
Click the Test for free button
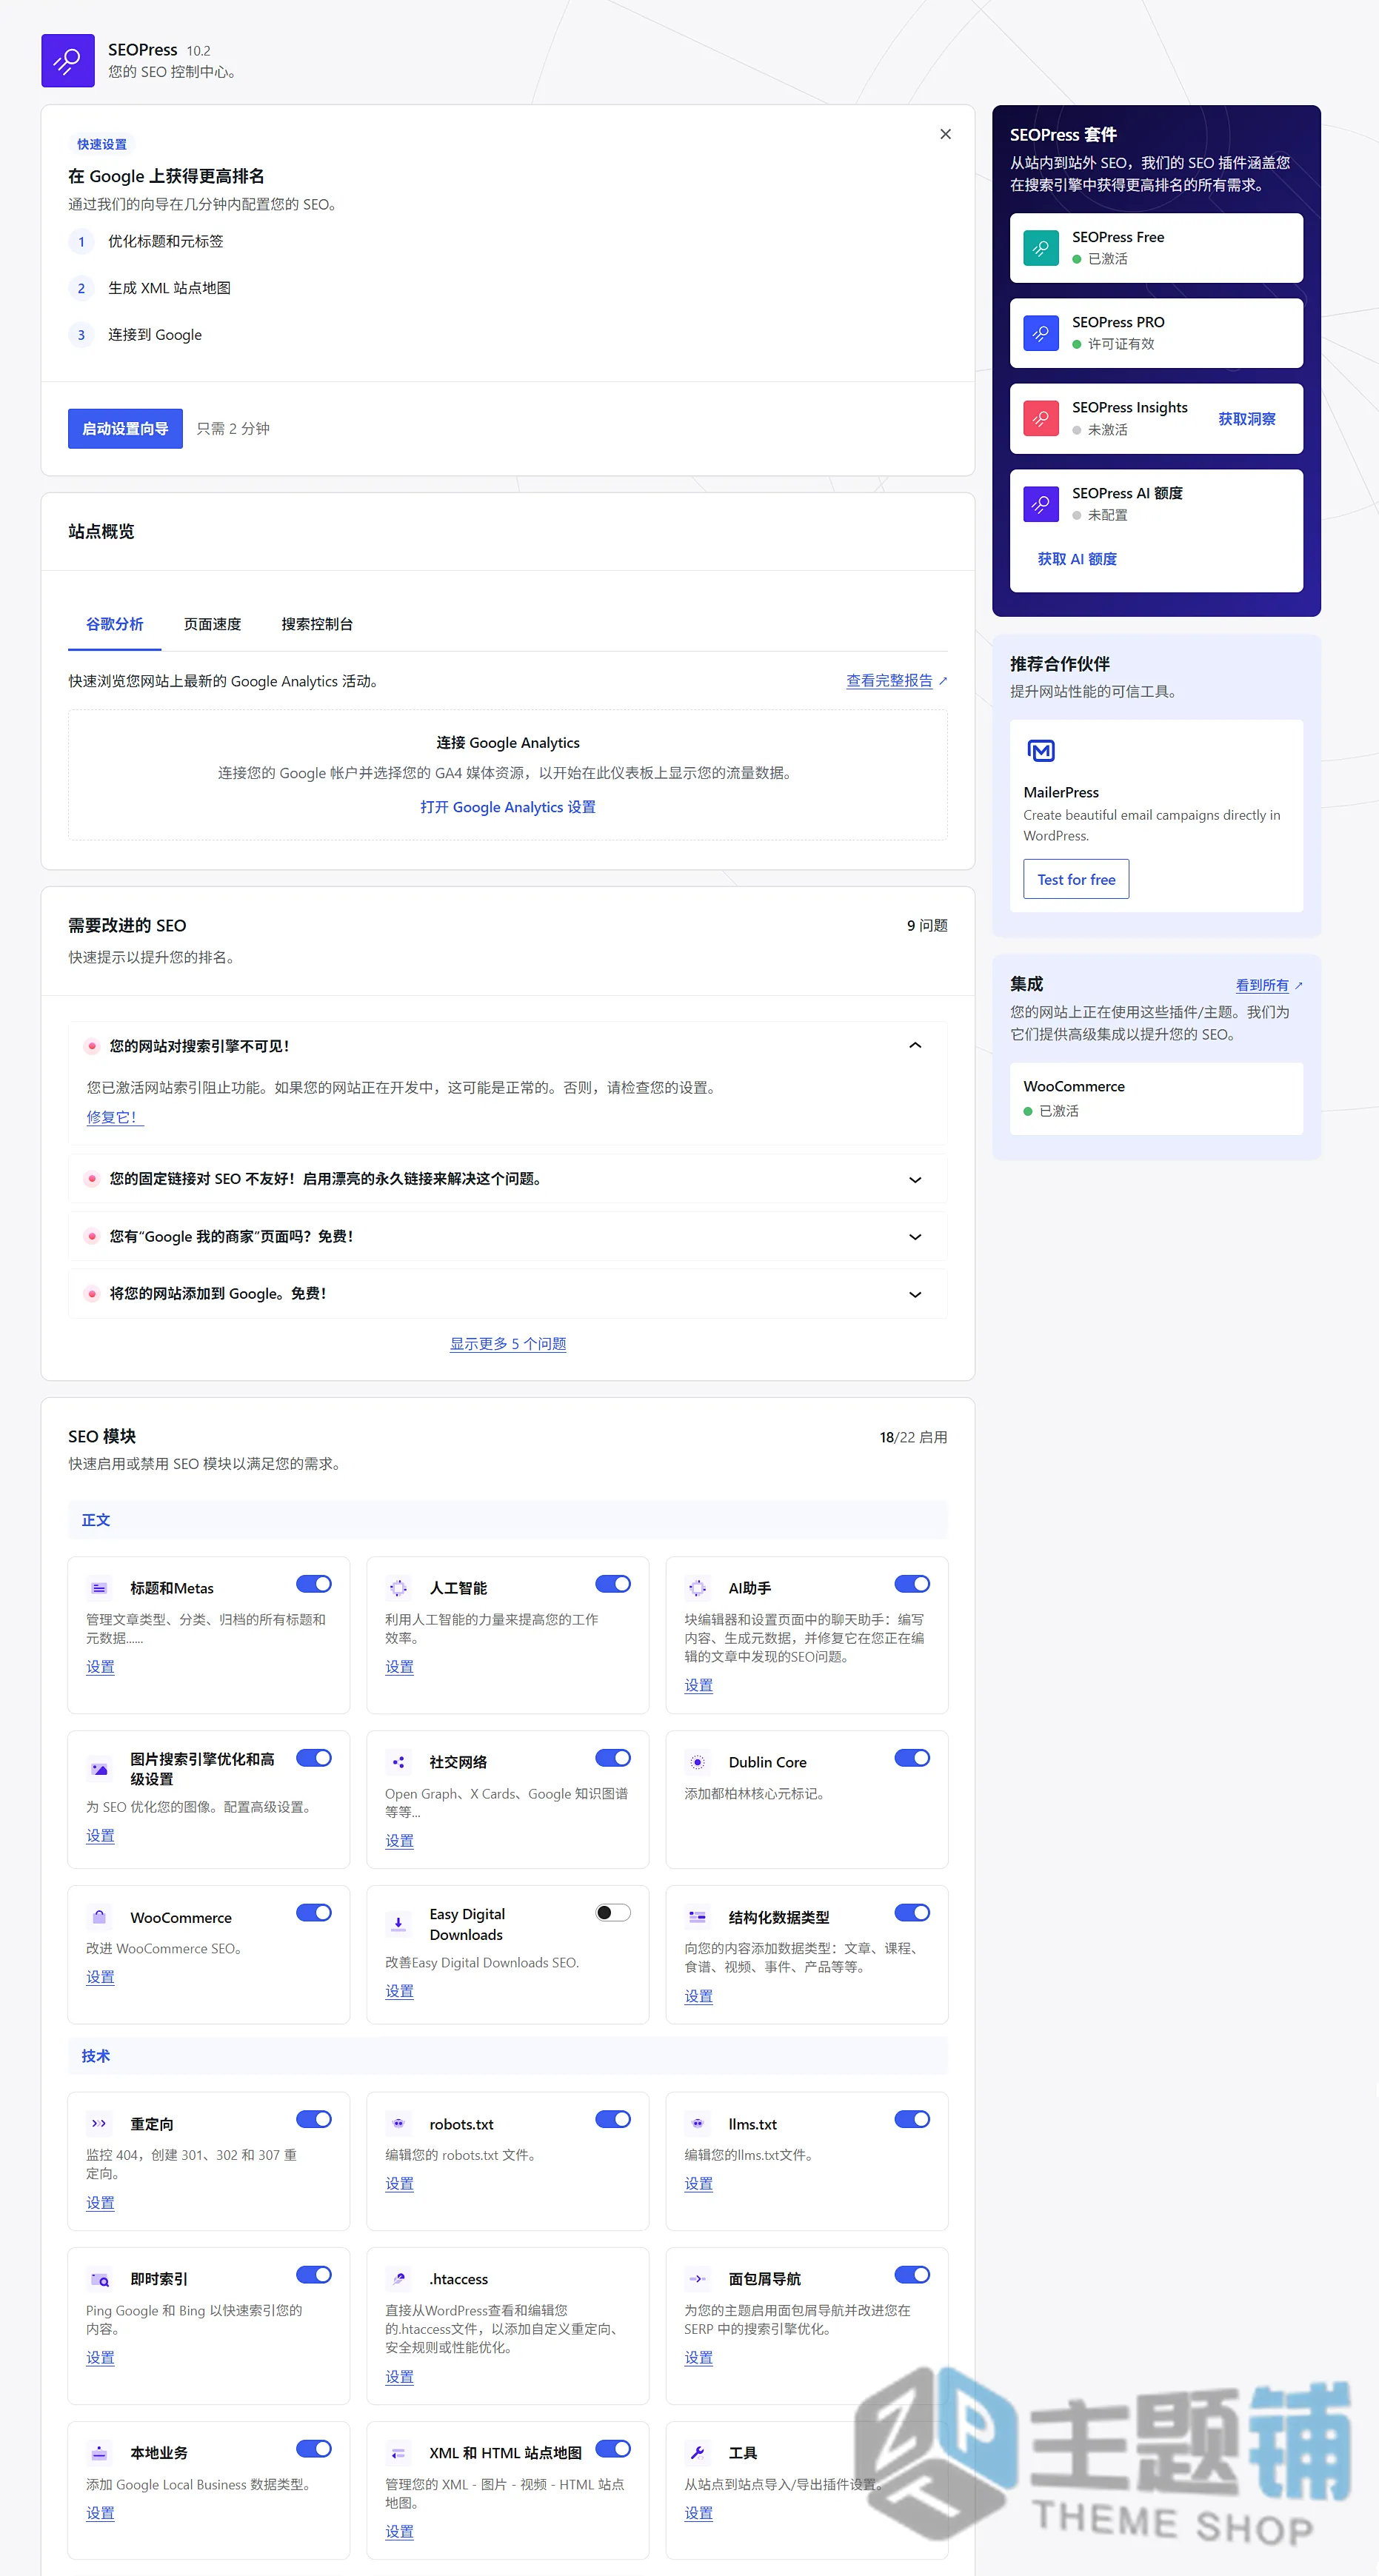click(1076, 879)
